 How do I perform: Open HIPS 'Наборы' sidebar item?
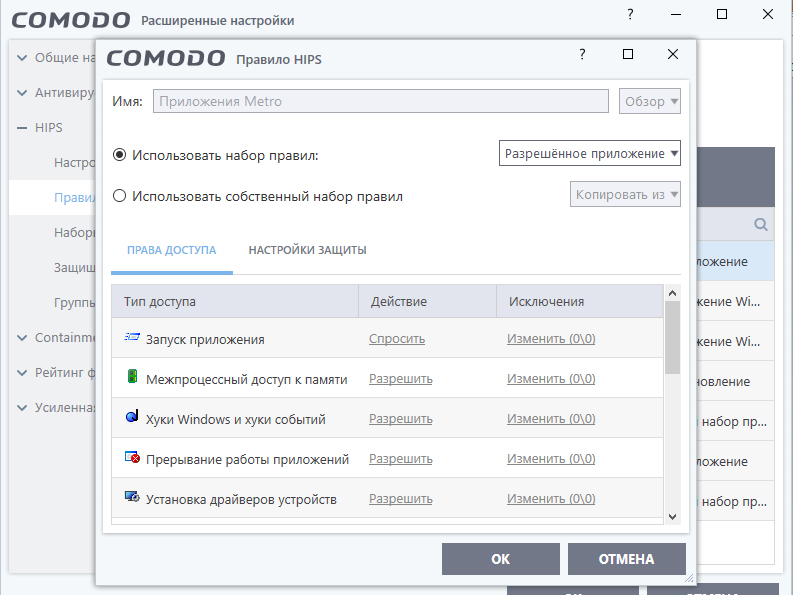click(74, 233)
